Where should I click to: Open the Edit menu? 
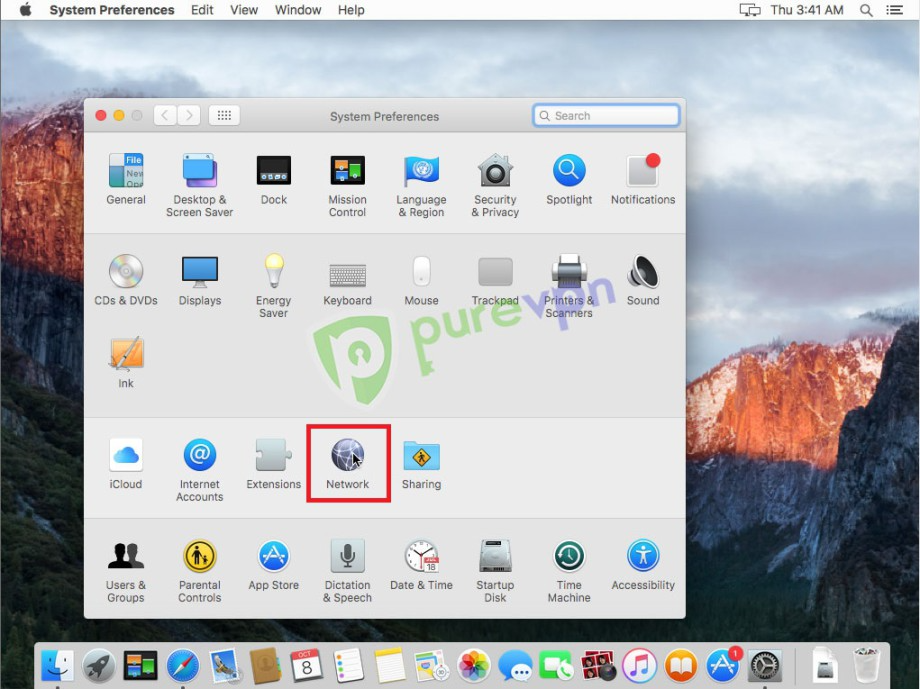coord(202,10)
